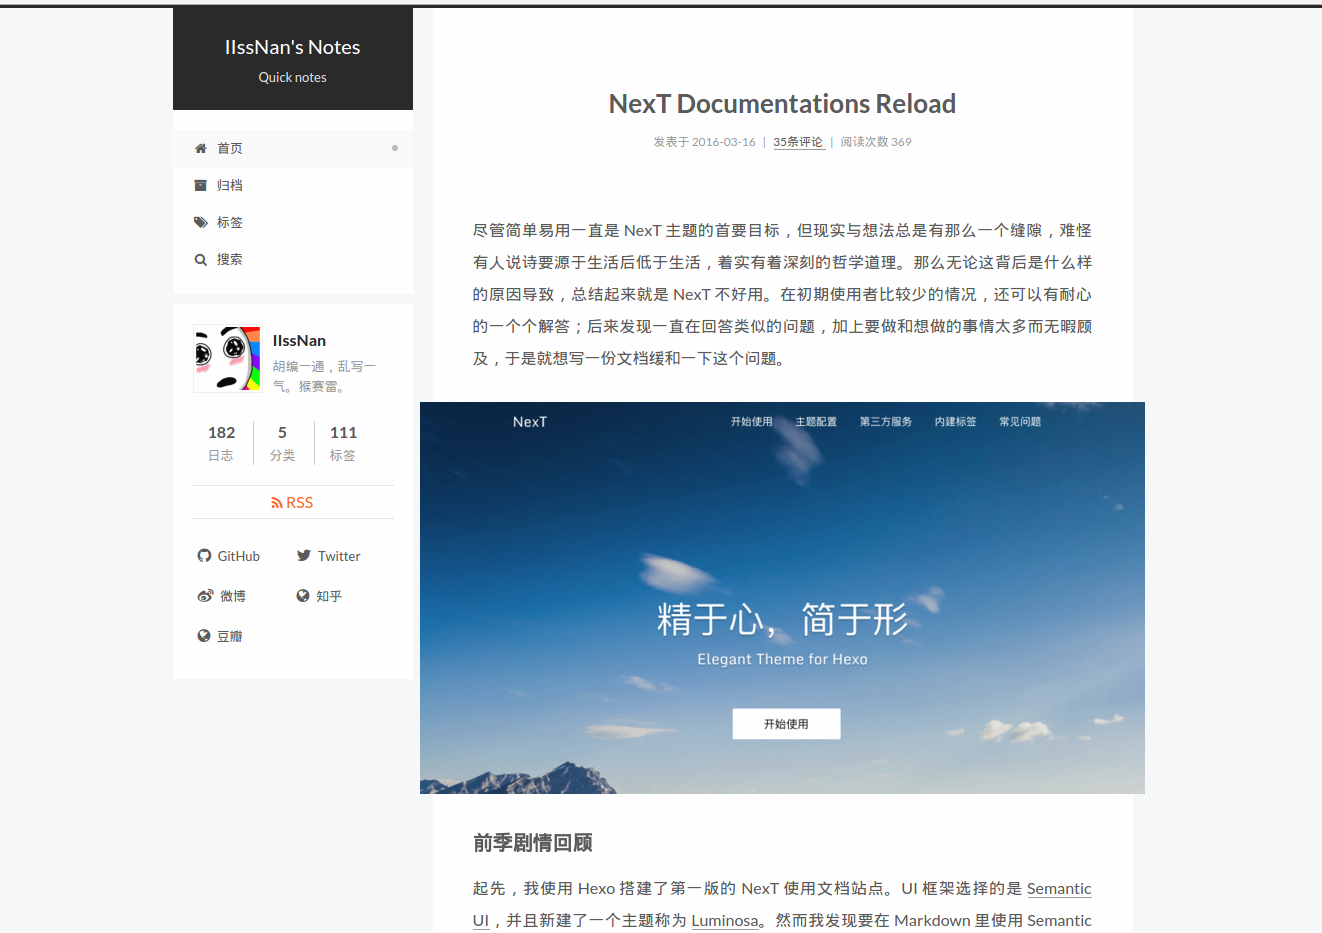1322x933 pixels.
Task: Click 主题配置 in the banner nav
Action: pos(816,422)
